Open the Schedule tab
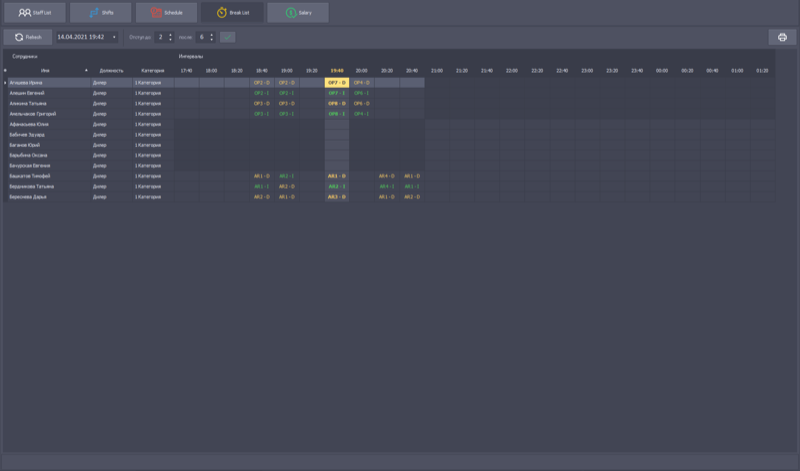800x471 pixels. [x=166, y=13]
